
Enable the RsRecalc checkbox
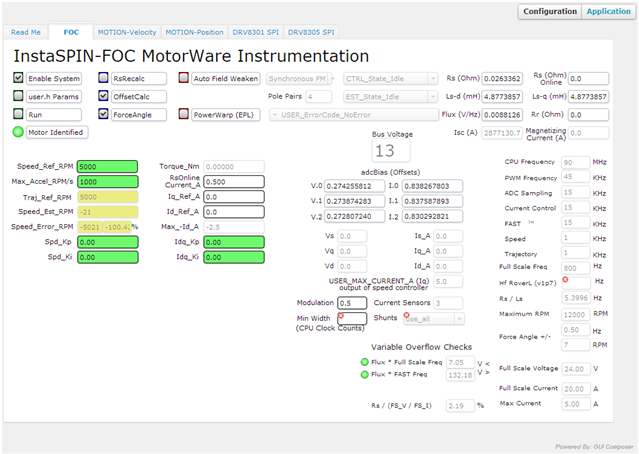103,77
